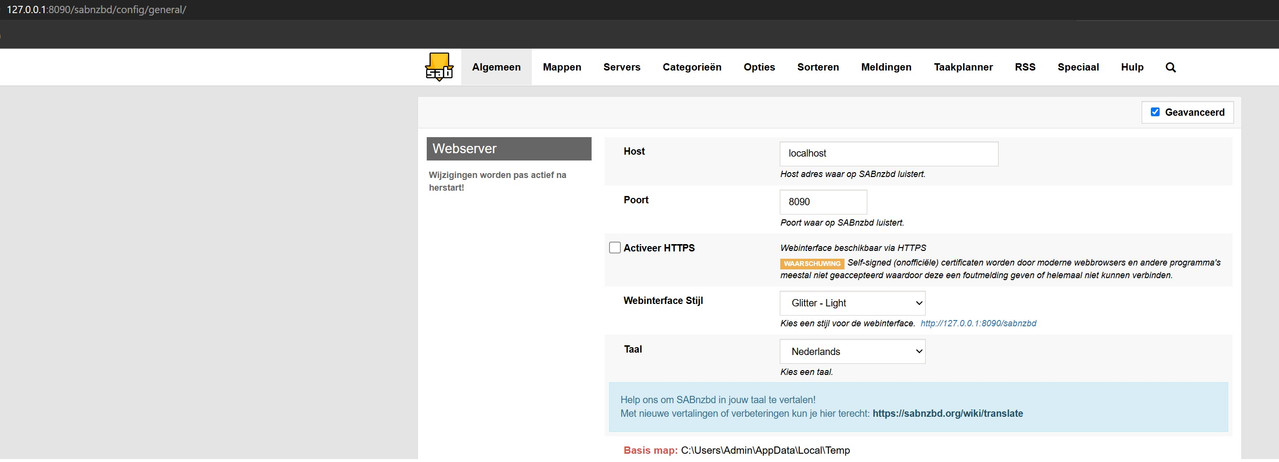Open the Taakplanner tab
Image resolution: width=1279 pixels, height=462 pixels.
[x=963, y=67]
